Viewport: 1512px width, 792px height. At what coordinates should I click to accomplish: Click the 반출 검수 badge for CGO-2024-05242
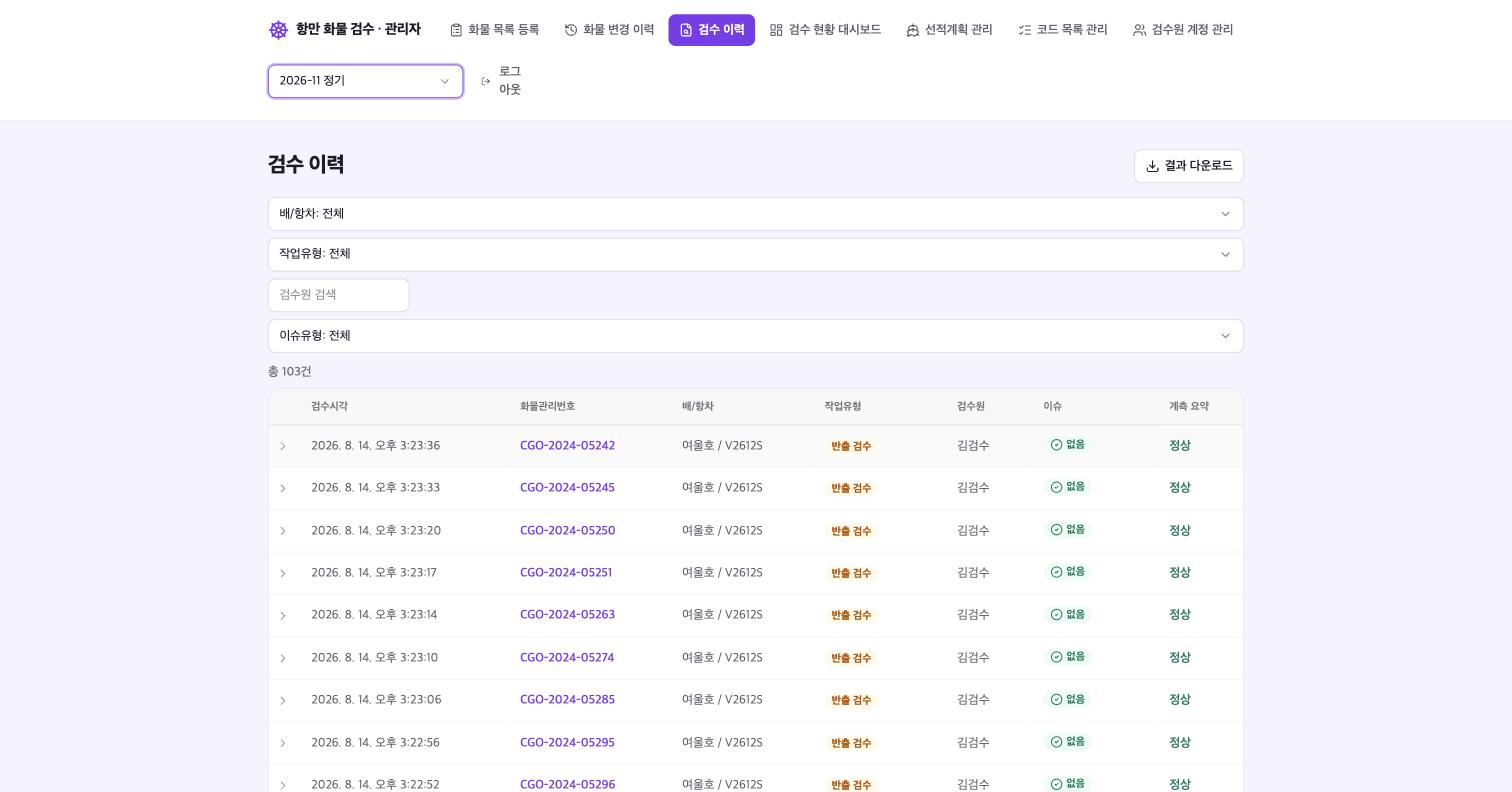(x=851, y=446)
